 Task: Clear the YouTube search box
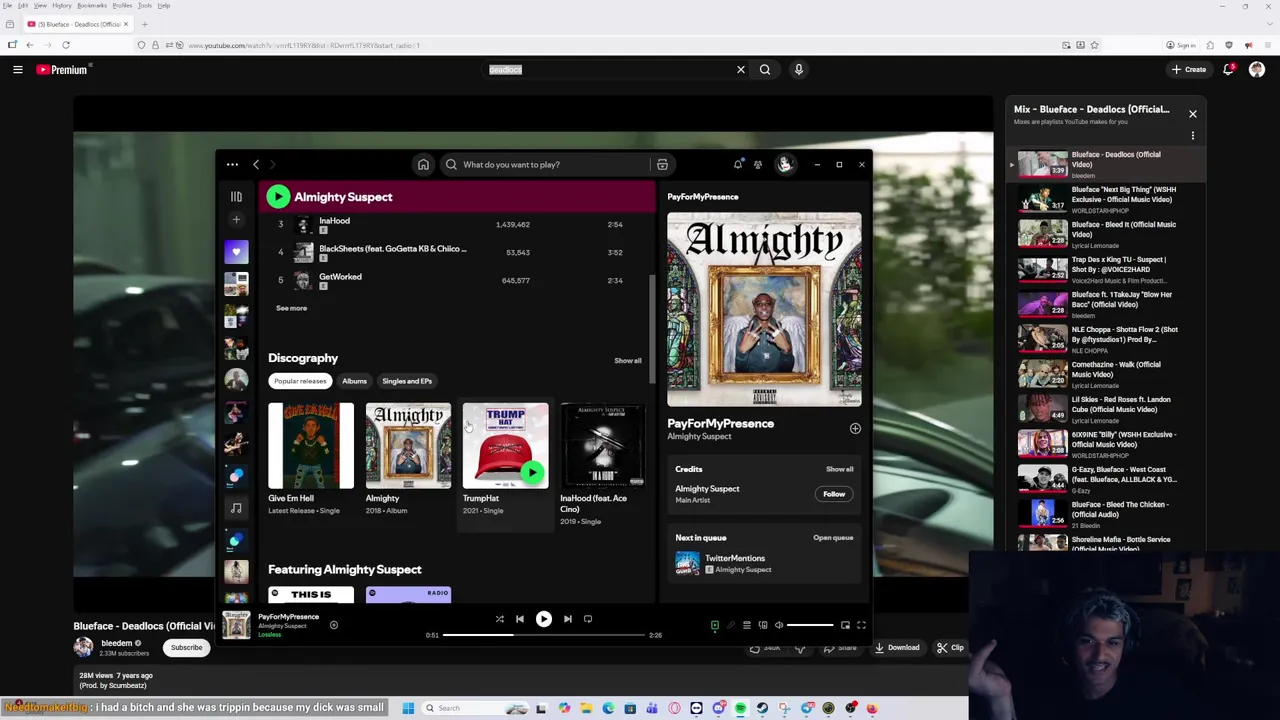coord(741,70)
